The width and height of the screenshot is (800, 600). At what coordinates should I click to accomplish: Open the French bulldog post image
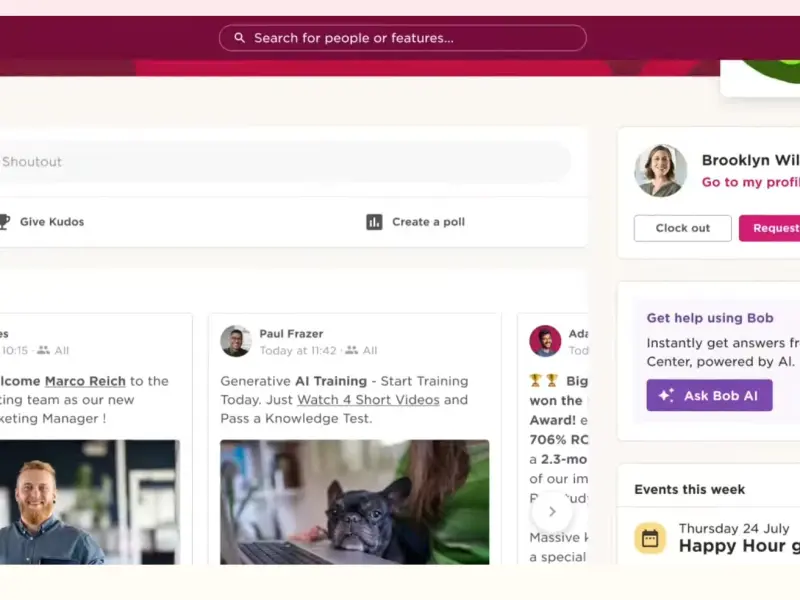click(x=355, y=502)
